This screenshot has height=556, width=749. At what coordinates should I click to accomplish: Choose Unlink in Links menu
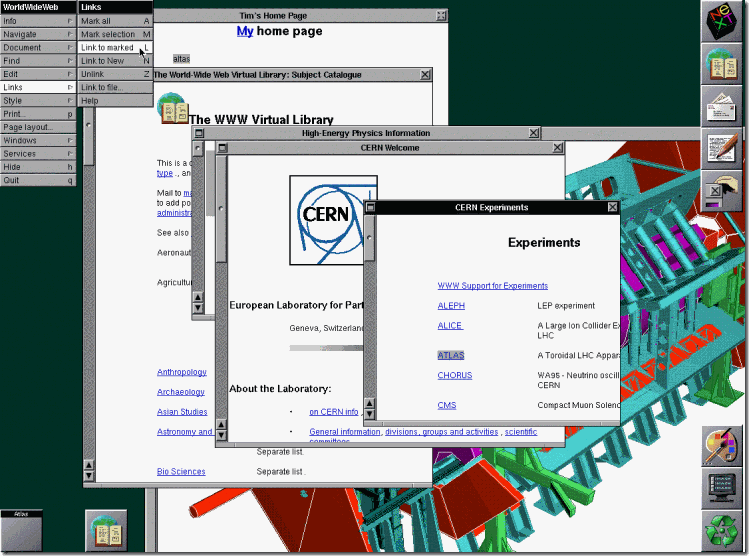click(115, 74)
